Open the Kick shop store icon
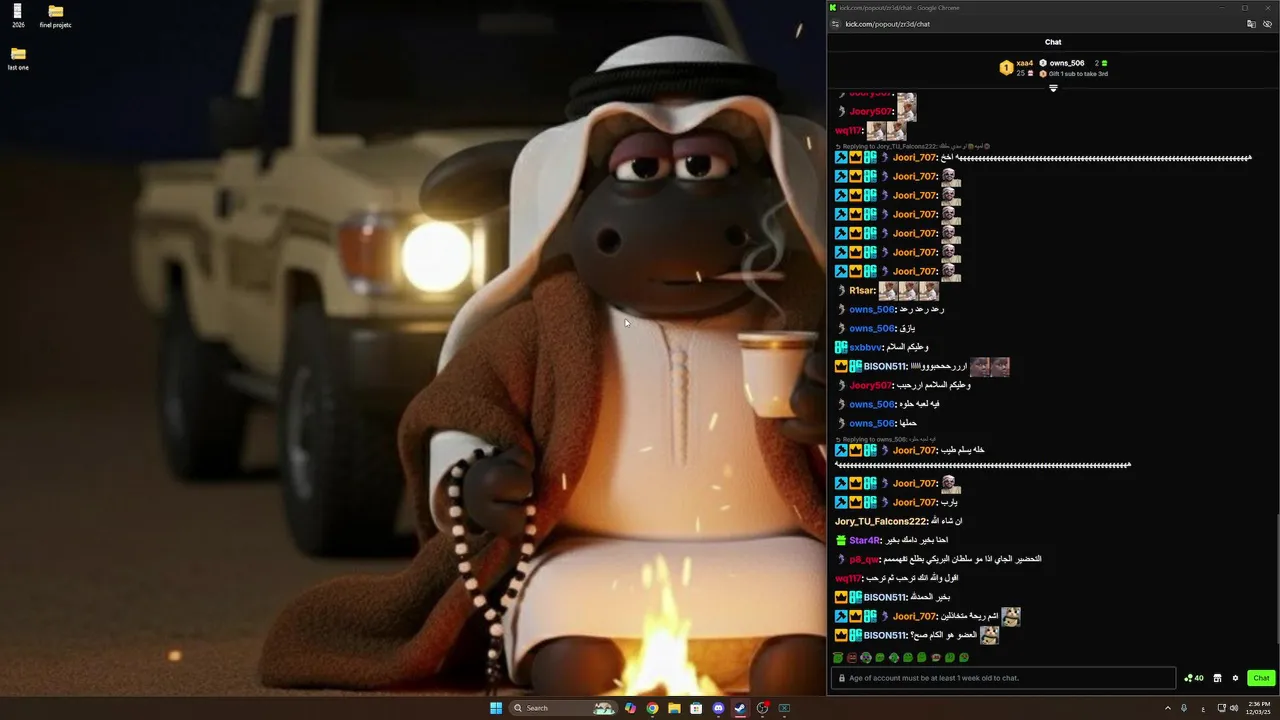The height and width of the screenshot is (720, 1280). point(1217,678)
